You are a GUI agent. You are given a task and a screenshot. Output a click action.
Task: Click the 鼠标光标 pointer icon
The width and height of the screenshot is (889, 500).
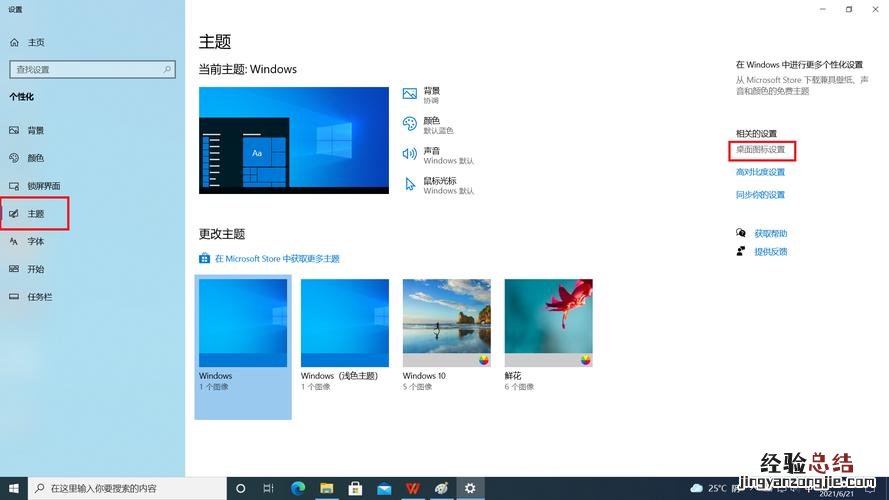410,184
